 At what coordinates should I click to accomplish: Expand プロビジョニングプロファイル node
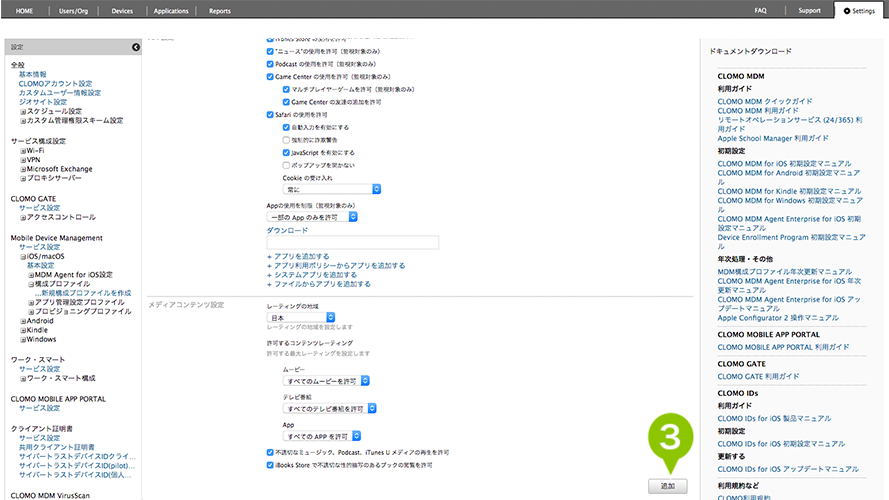pyautogui.click(x=31, y=312)
